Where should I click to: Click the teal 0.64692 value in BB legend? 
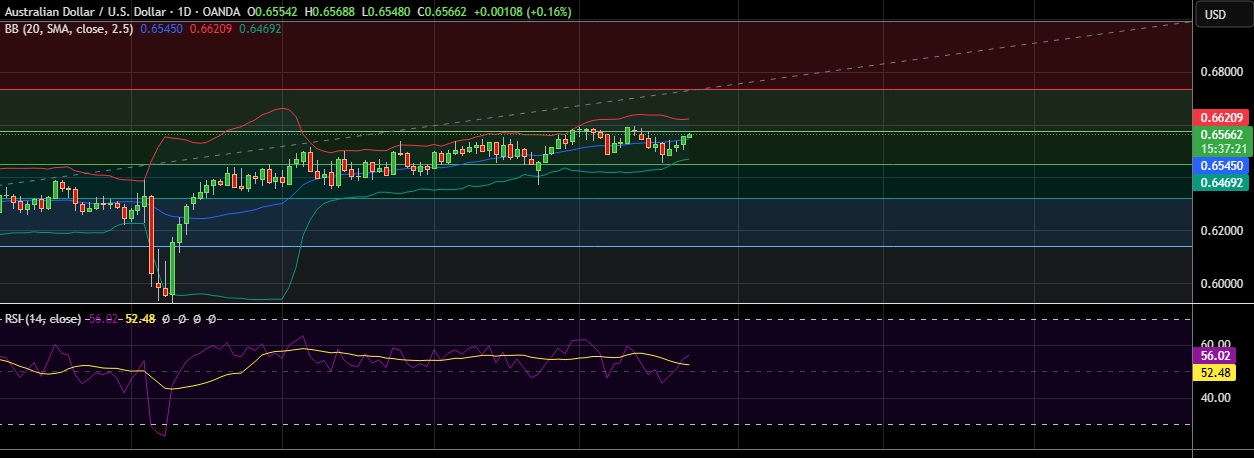[x=258, y=29]
